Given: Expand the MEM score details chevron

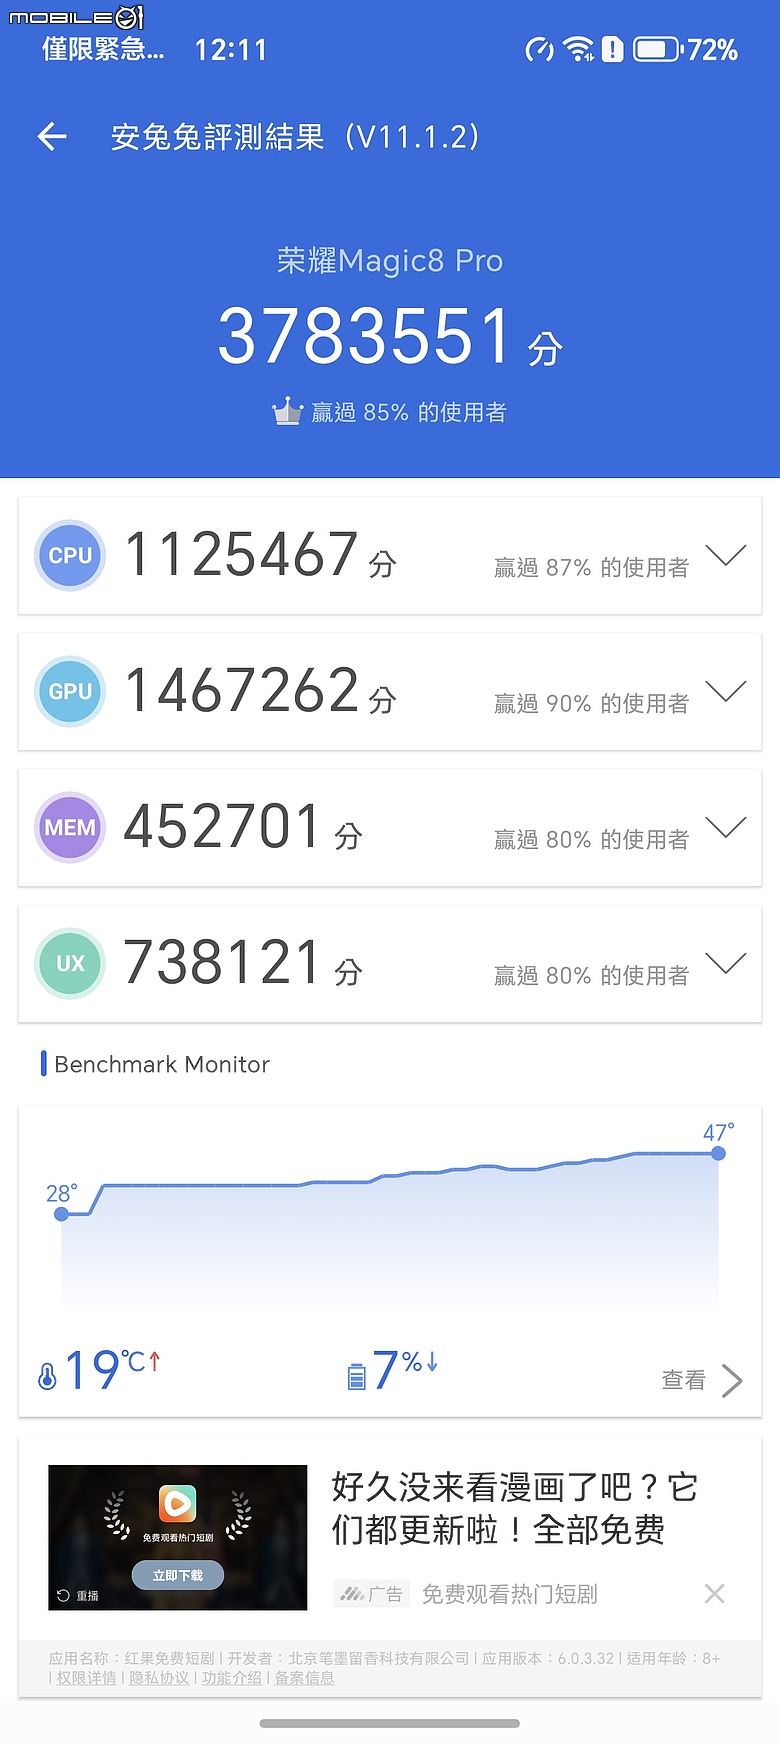Looking at the screenshot, I should click(726, 827).
